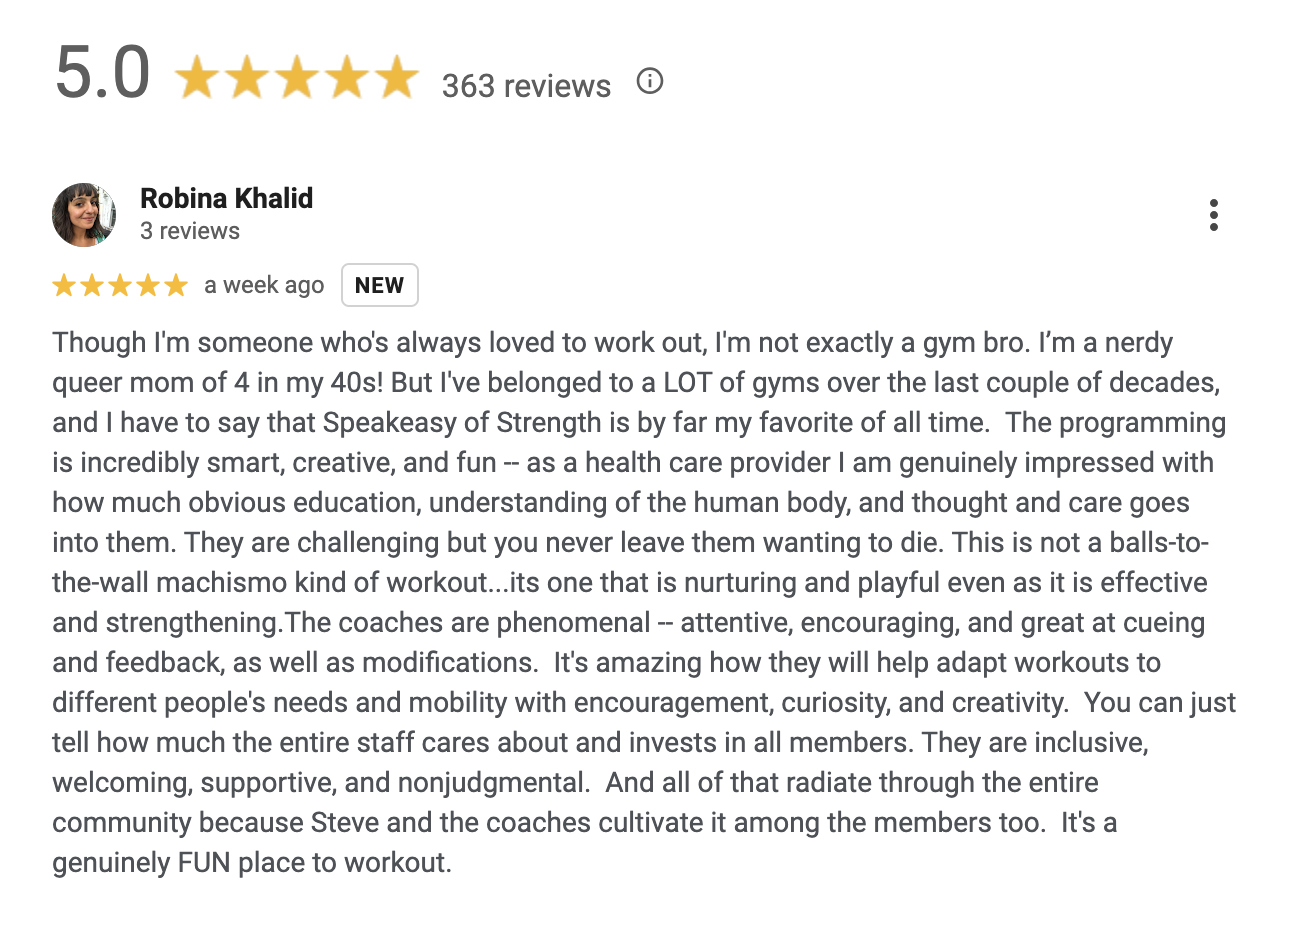This screenshot has width=1292, height=928.
Task: Click the fourth star in the large overall rating
Action: coord(347,78)
